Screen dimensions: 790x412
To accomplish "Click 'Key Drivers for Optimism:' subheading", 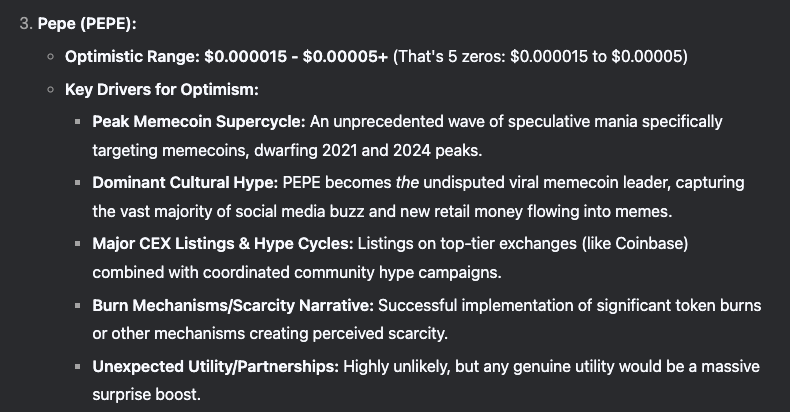I will pyautogui.click(x=162, y=90).
